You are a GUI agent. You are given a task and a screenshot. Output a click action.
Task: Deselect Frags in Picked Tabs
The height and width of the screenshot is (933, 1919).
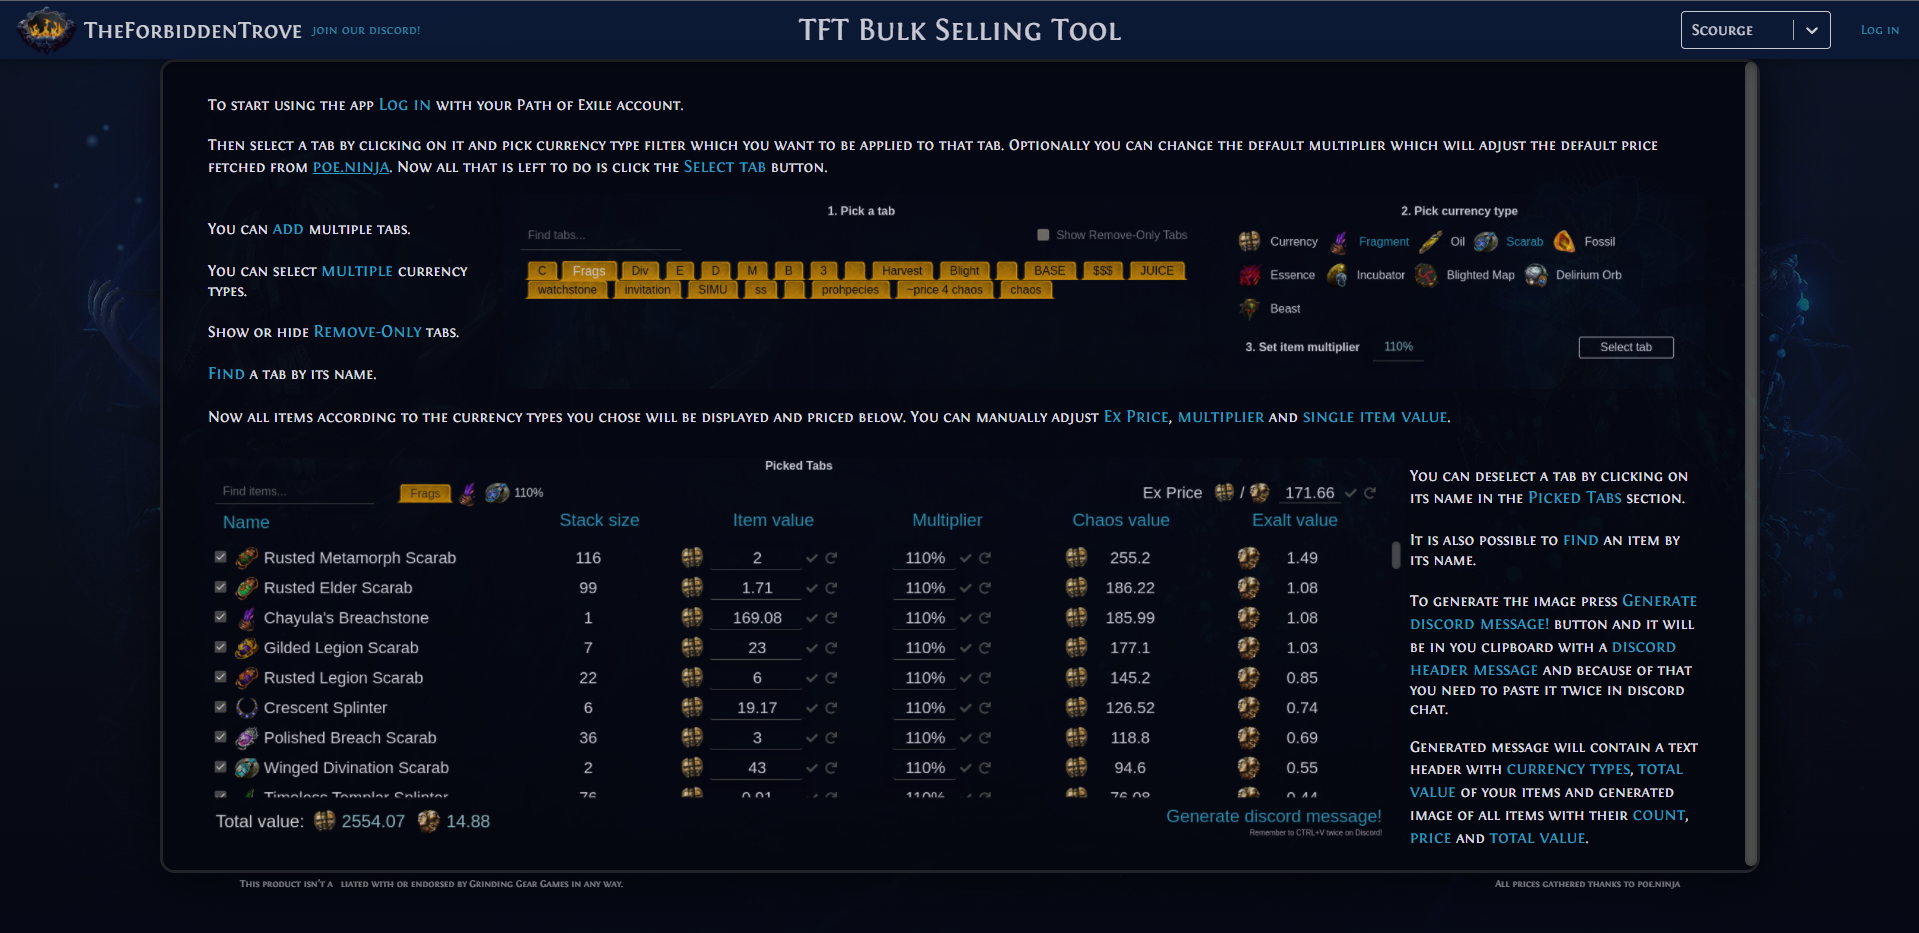tap(425, 493)
